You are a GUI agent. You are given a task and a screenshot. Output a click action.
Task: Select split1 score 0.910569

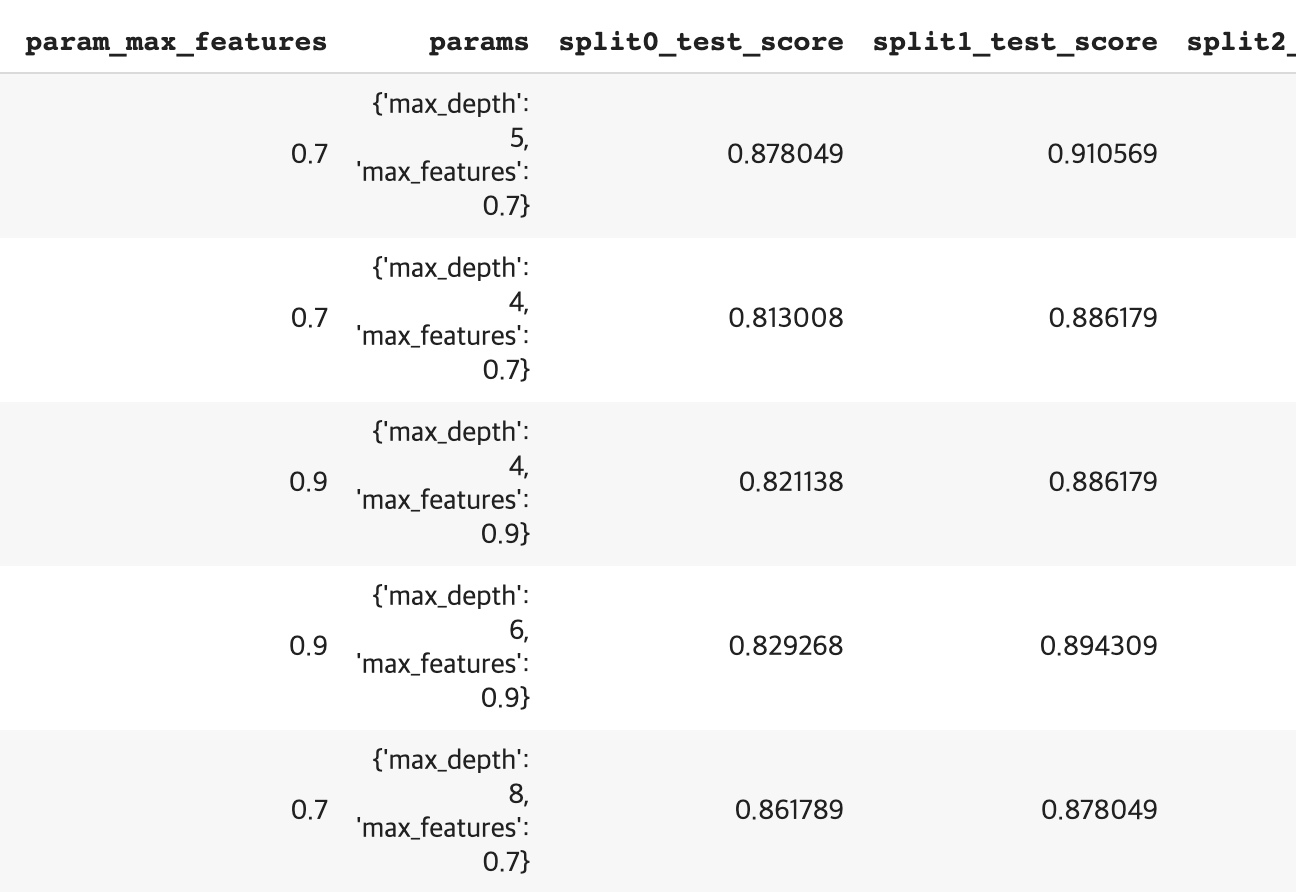click(1102, 154)
